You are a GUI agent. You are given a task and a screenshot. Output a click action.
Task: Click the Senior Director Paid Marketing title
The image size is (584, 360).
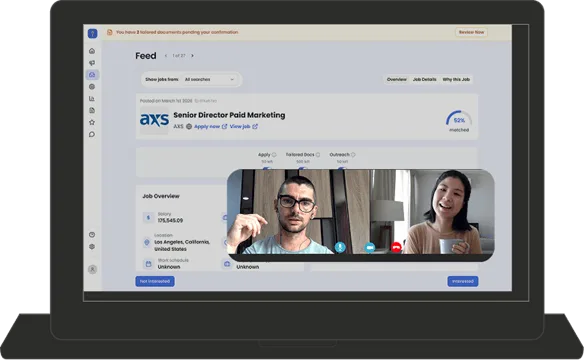229,115
